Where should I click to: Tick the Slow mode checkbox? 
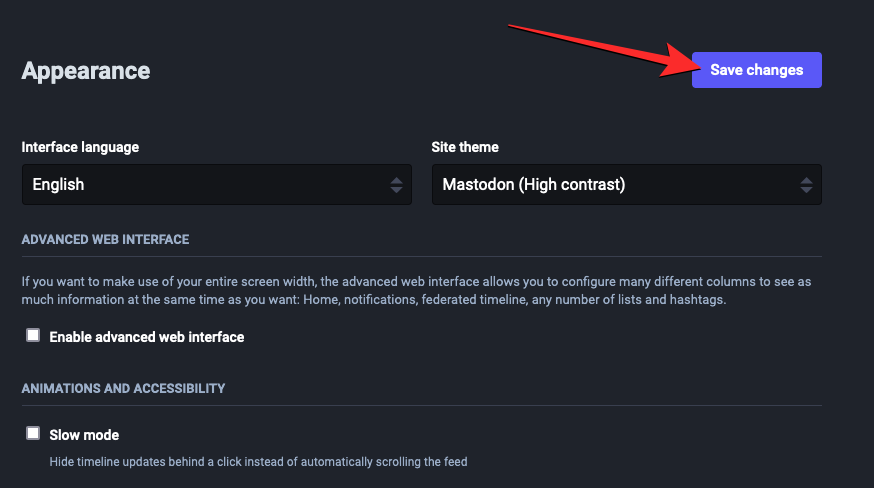33,434
